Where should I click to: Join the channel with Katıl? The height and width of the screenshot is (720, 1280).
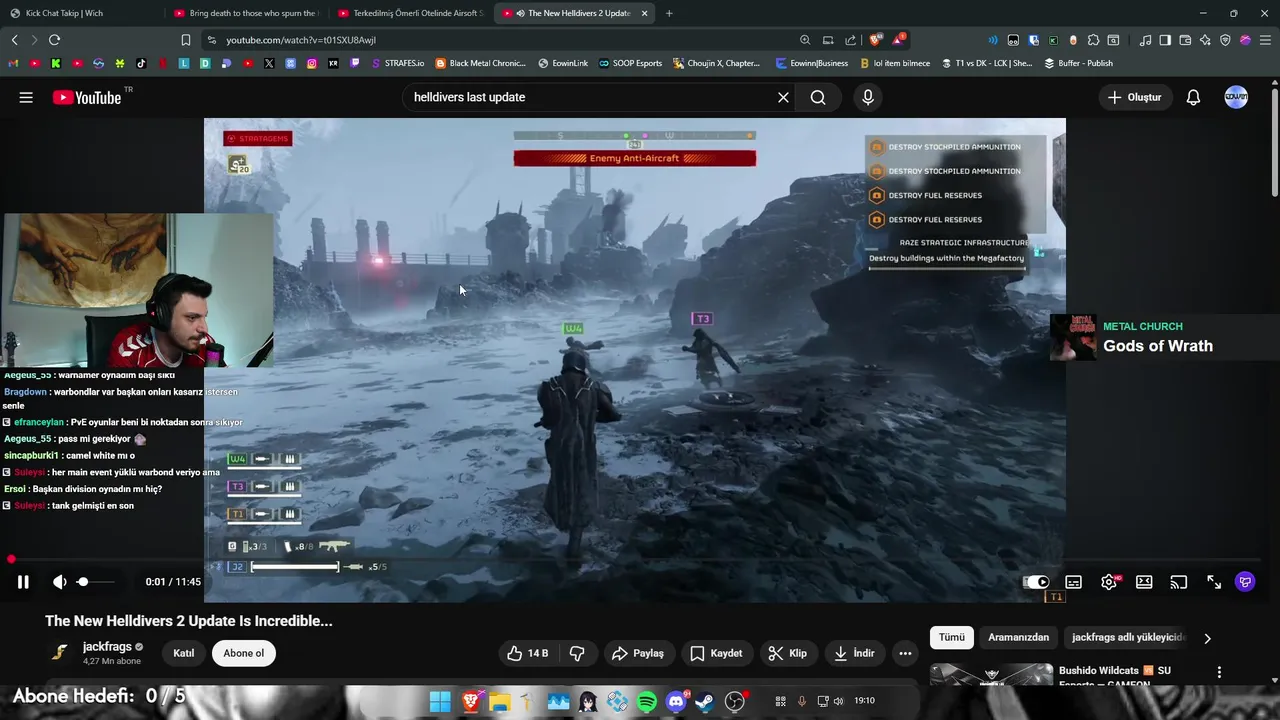point(184,653)
